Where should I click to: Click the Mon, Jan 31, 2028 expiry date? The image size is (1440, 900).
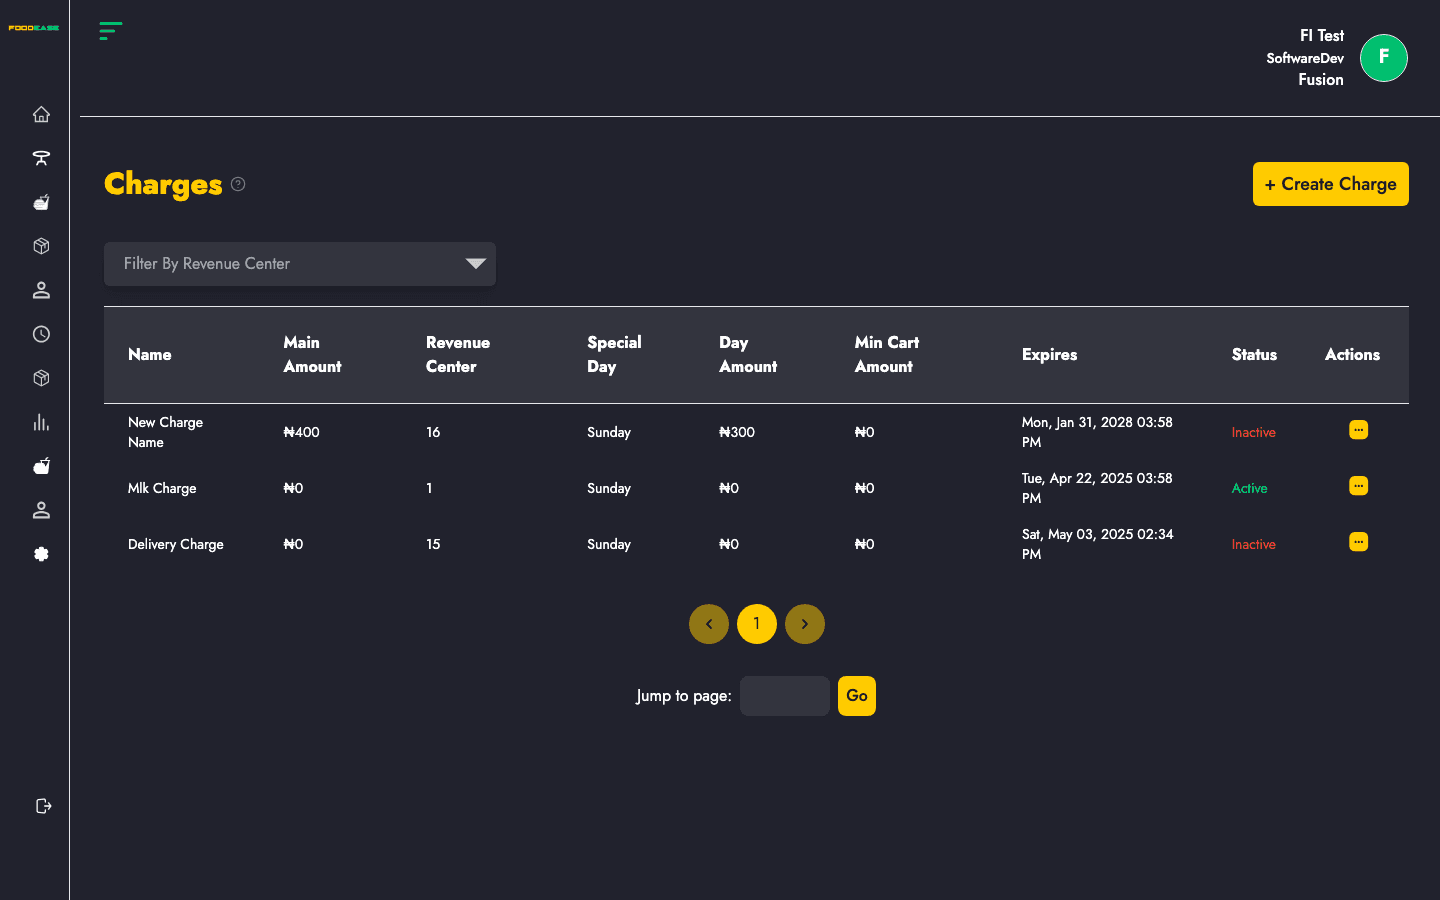tap(1098, 432)
